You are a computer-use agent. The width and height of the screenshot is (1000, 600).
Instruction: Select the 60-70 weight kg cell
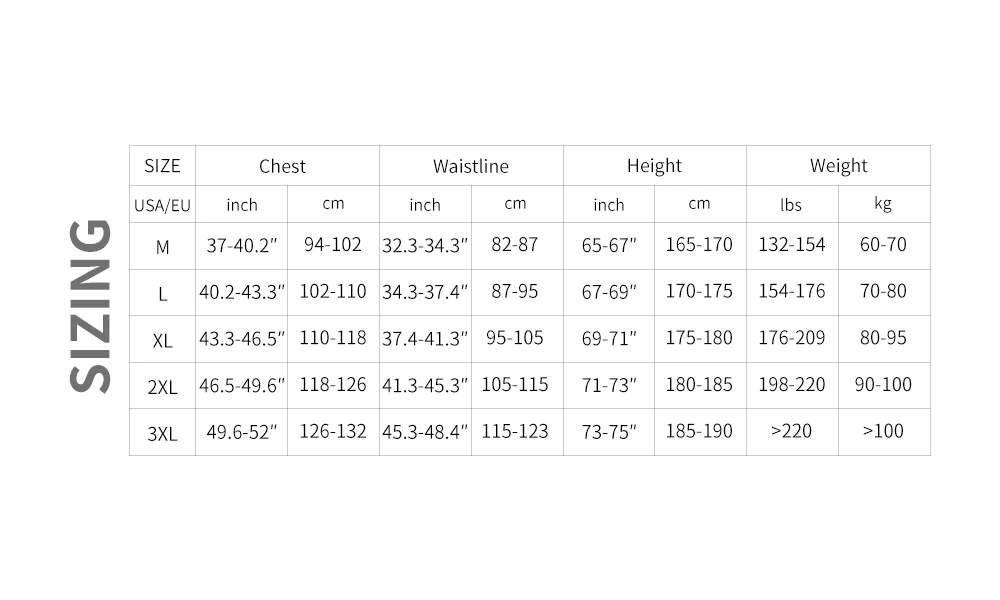(x=883, y=245)
